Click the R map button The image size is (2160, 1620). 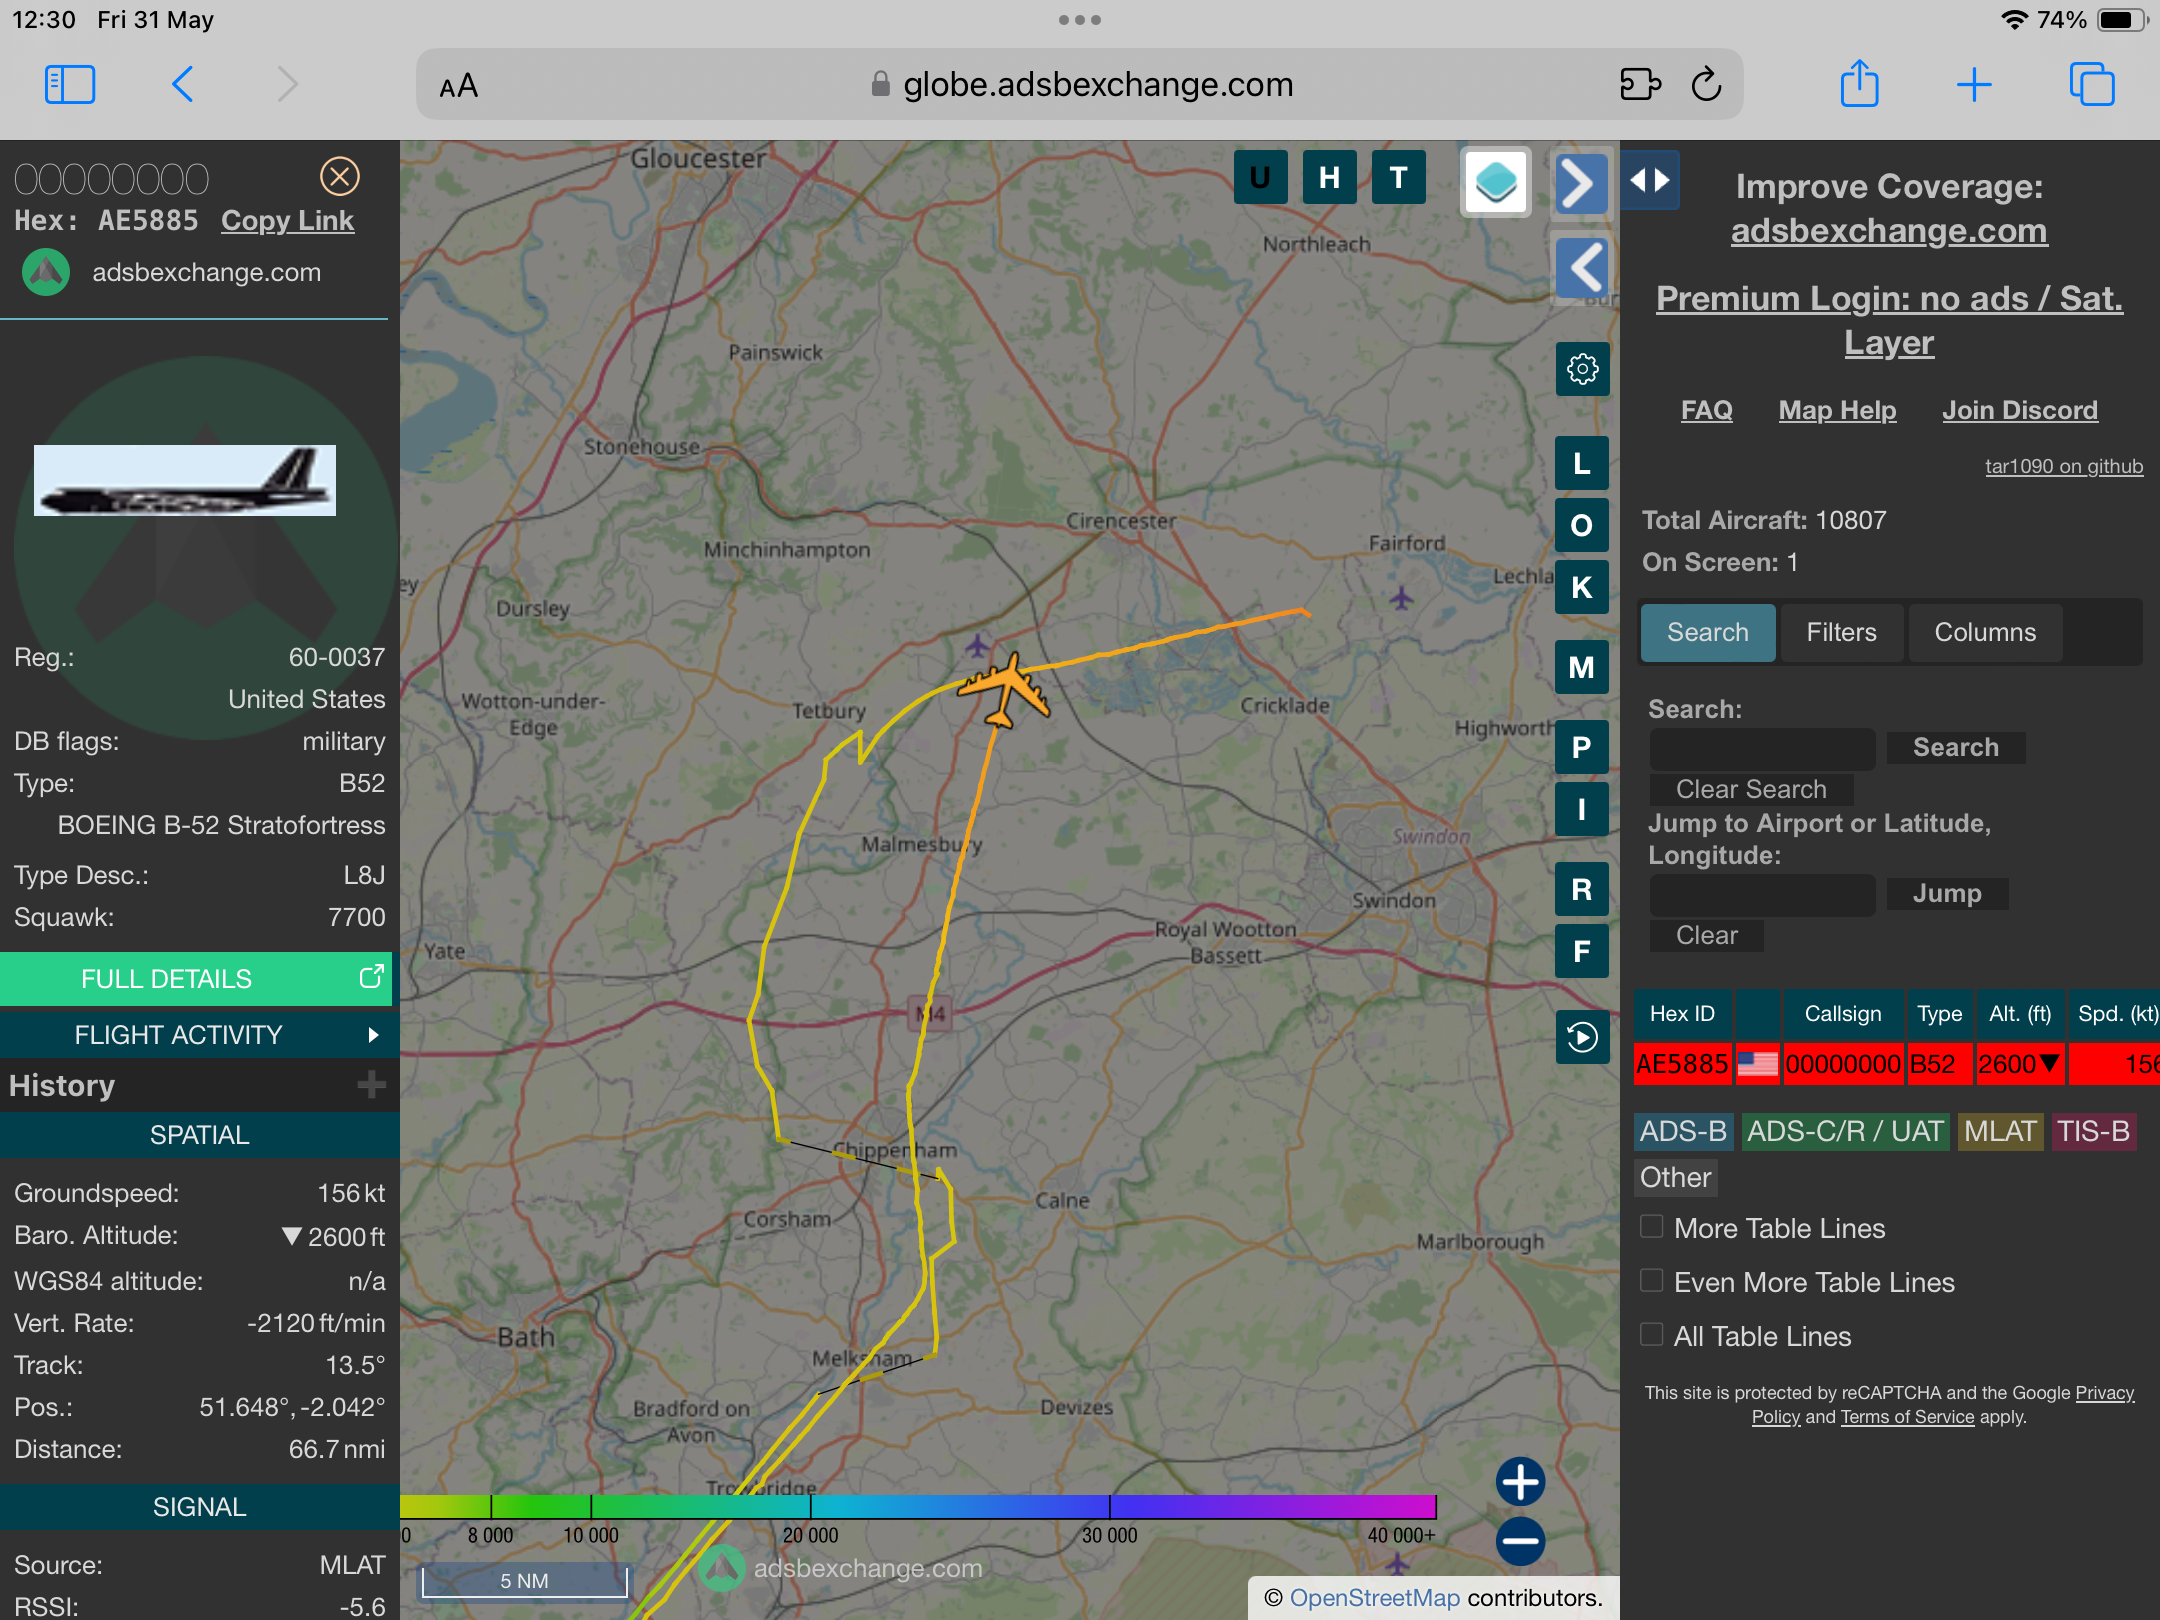(1582, 889)
